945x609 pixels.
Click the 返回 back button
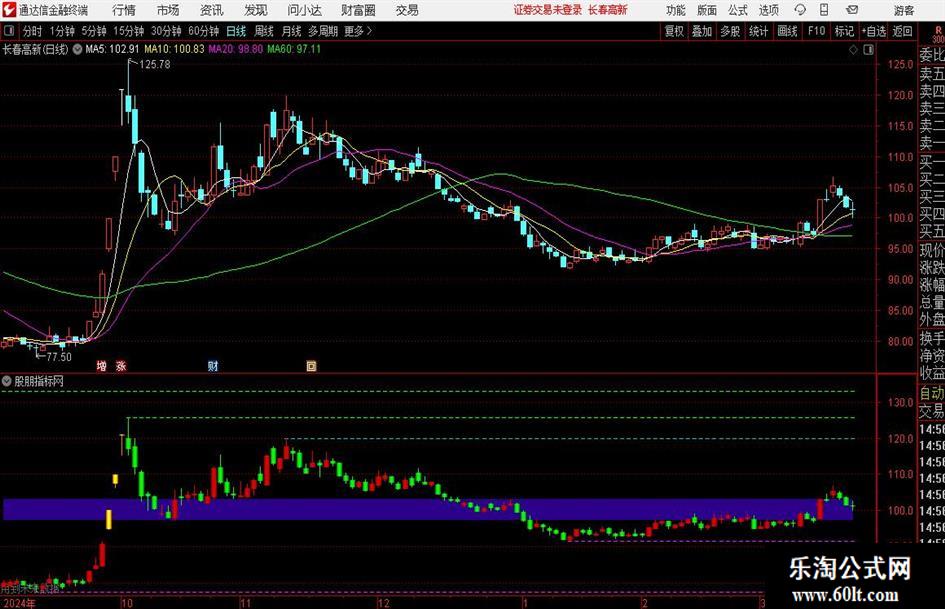pyautogui.click(x=902, y=31)
